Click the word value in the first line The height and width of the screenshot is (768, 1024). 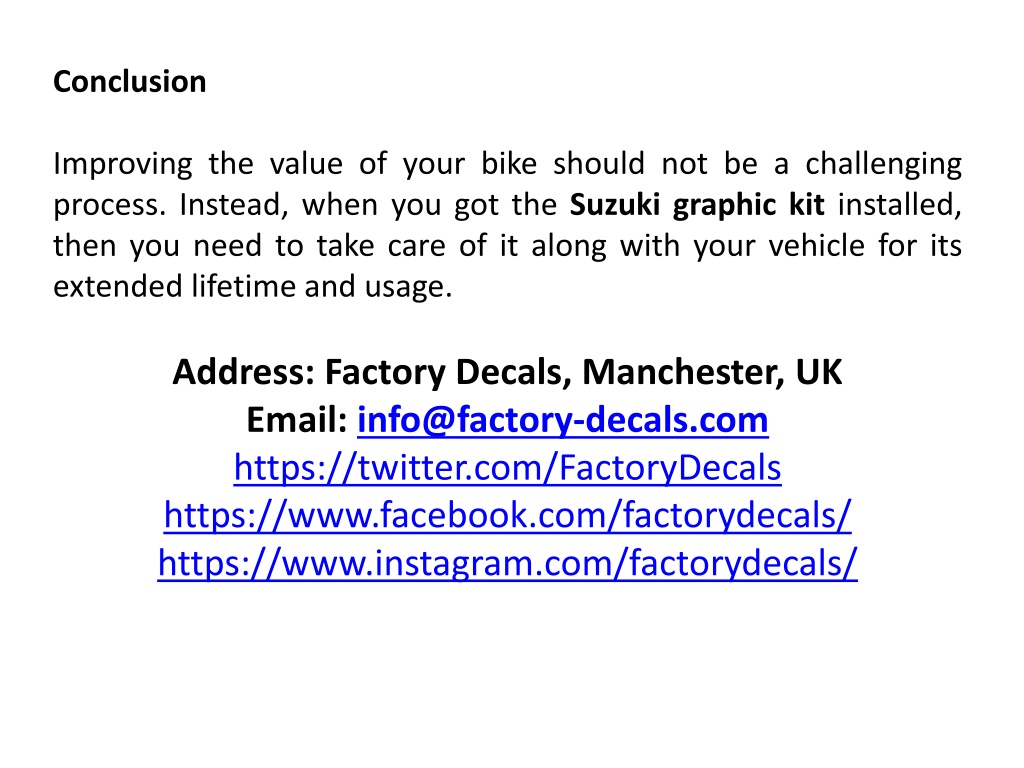[306, 164]
